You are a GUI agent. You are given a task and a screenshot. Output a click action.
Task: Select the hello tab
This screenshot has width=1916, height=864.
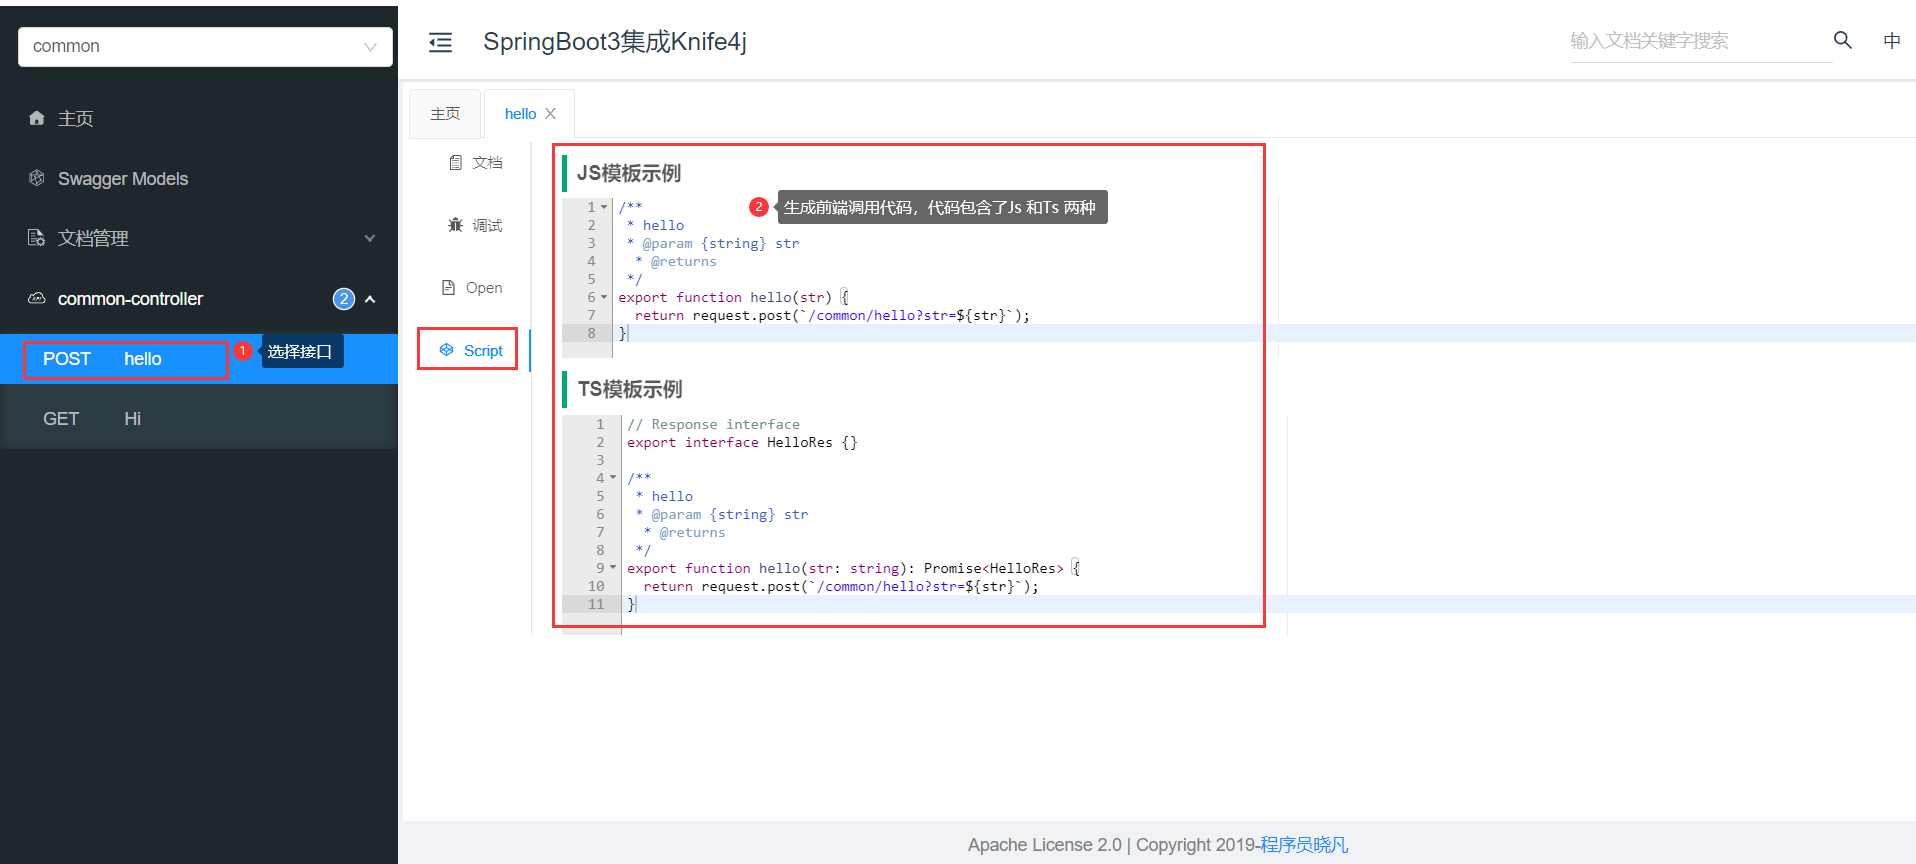(520, 114)
